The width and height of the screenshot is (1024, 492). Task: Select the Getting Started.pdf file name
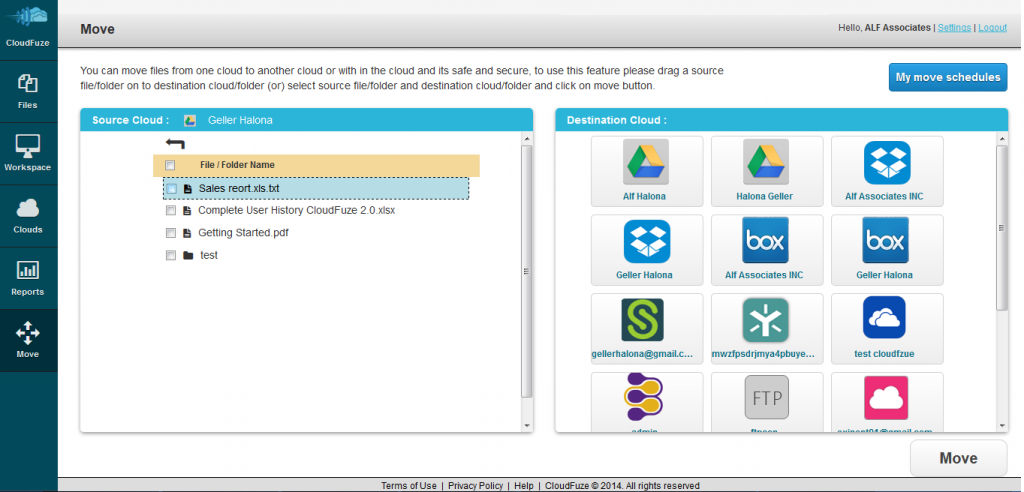click(243, 233)
